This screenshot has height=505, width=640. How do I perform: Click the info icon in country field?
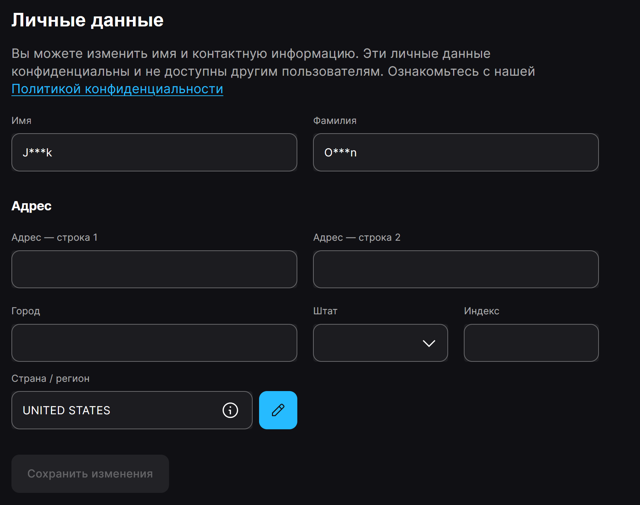(230, 410)
